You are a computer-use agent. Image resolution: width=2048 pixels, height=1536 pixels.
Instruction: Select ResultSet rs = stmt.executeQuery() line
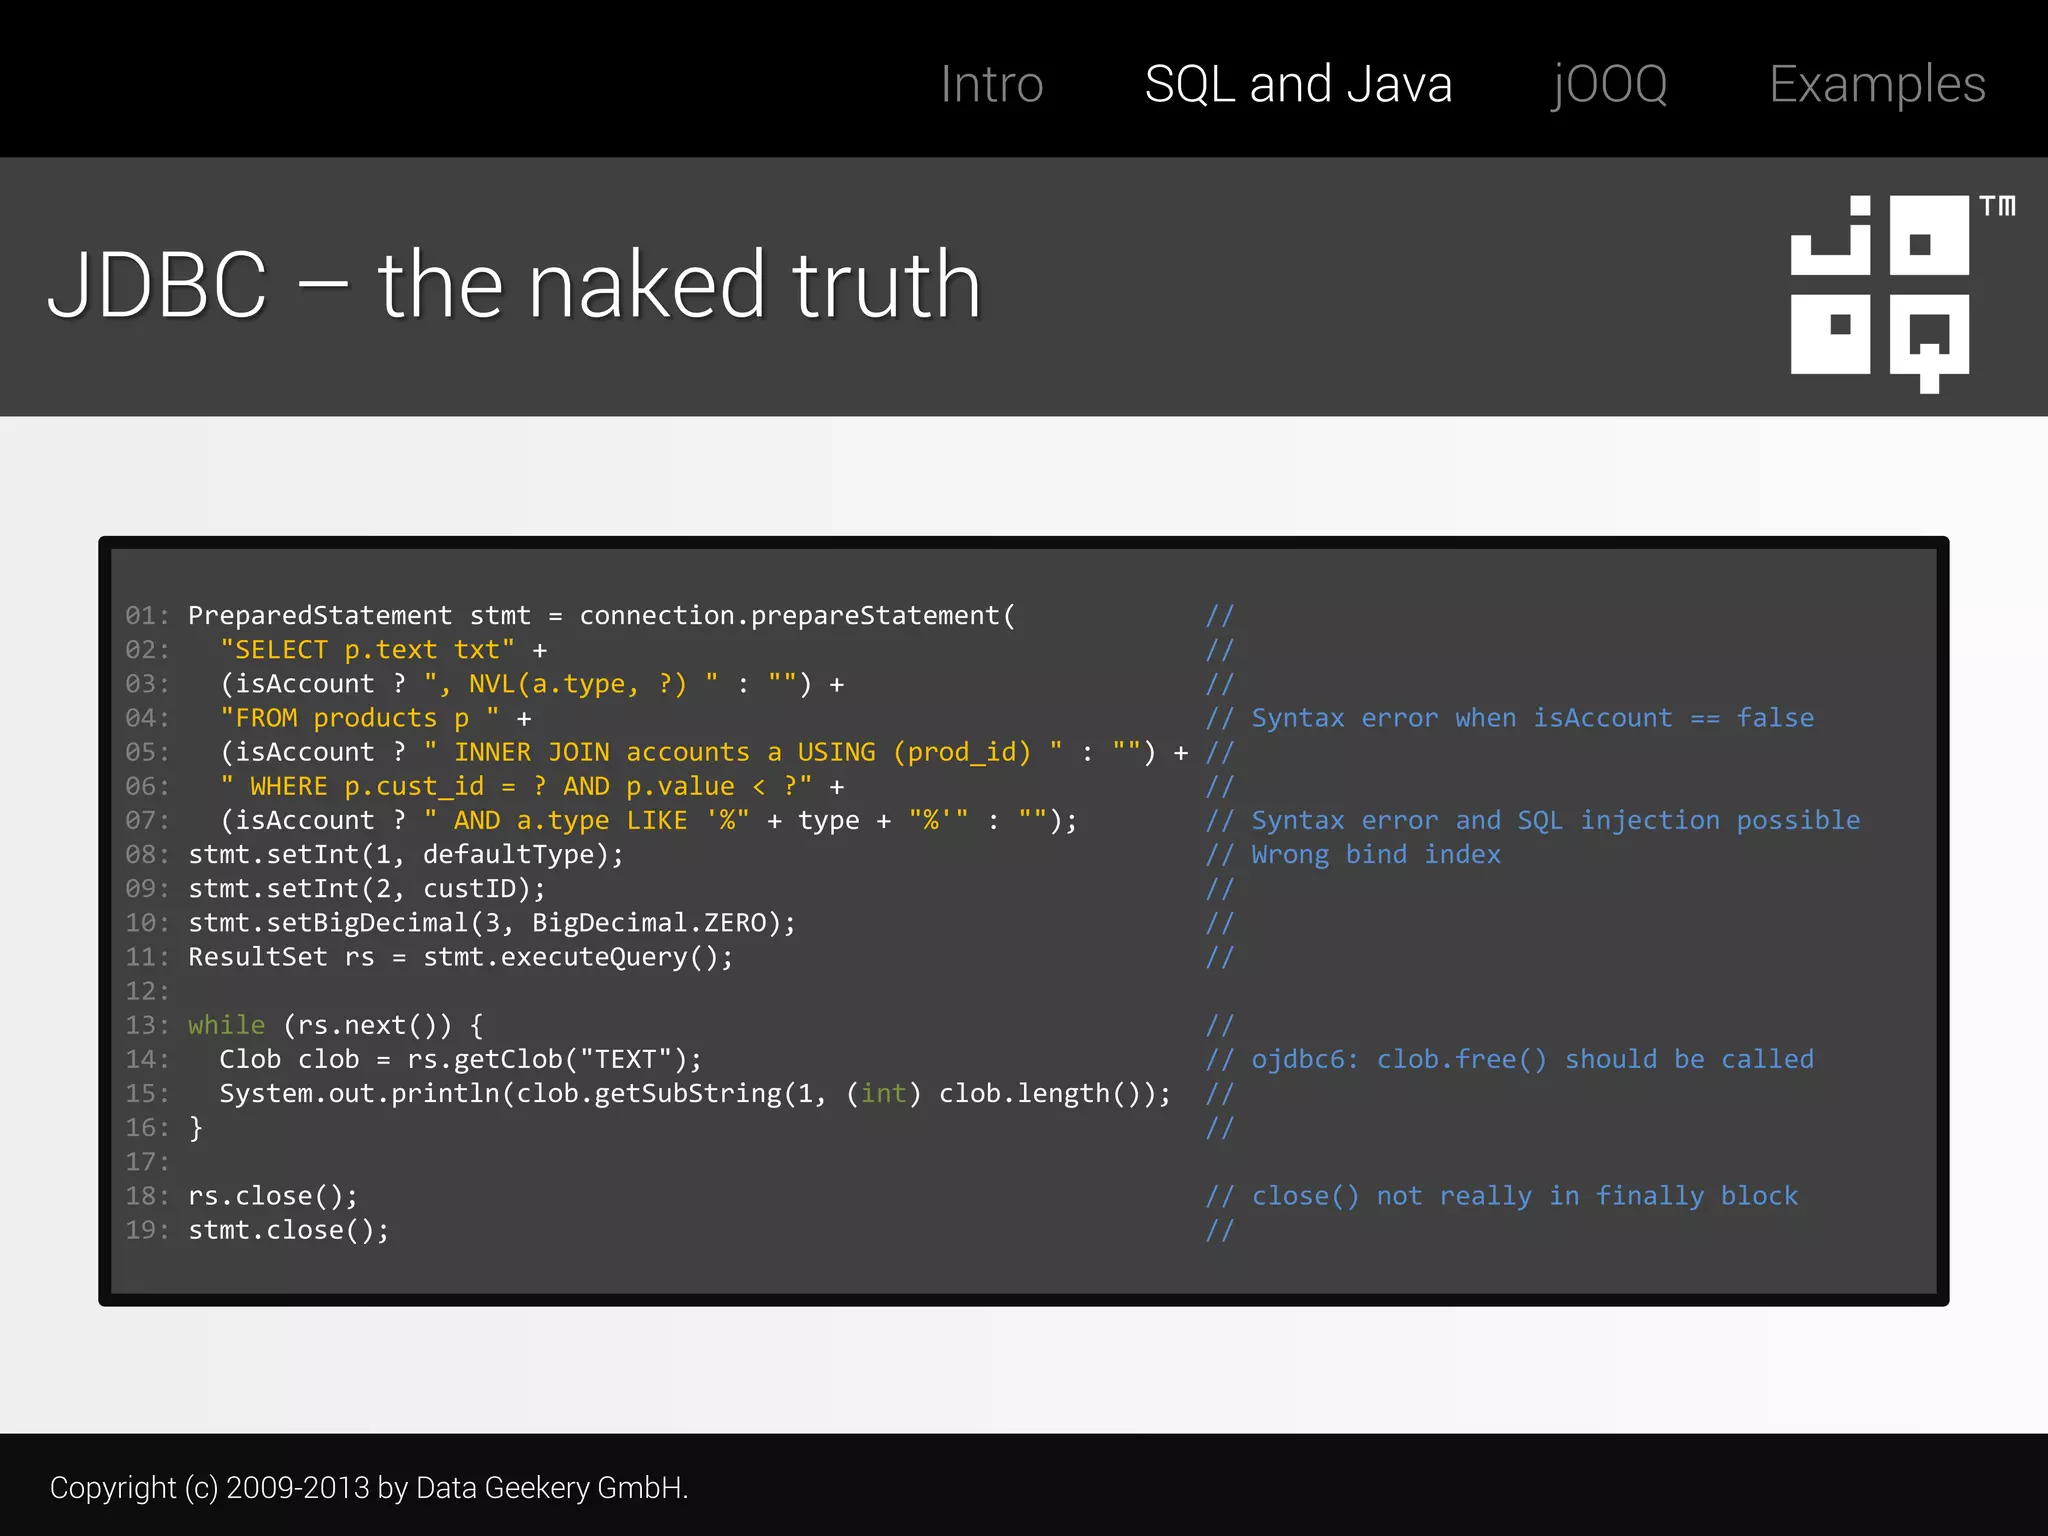click(461, 957)
